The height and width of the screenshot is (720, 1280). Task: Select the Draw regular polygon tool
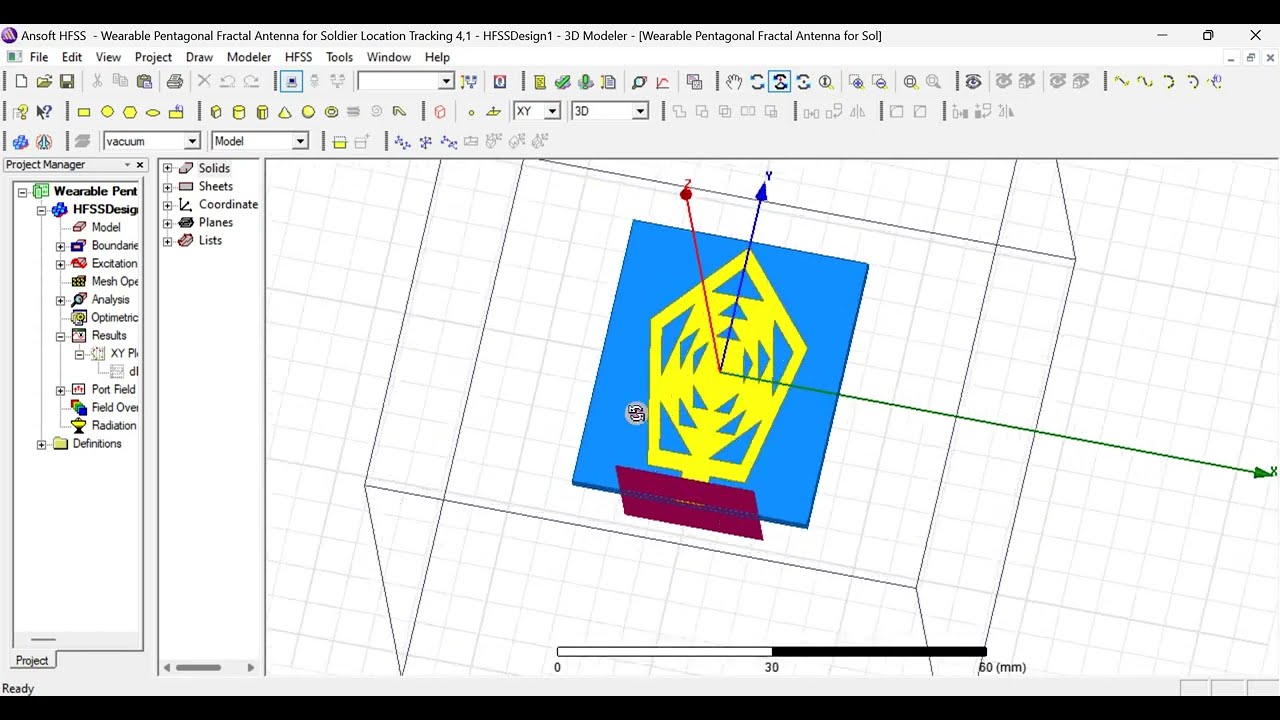pos(130,112)
